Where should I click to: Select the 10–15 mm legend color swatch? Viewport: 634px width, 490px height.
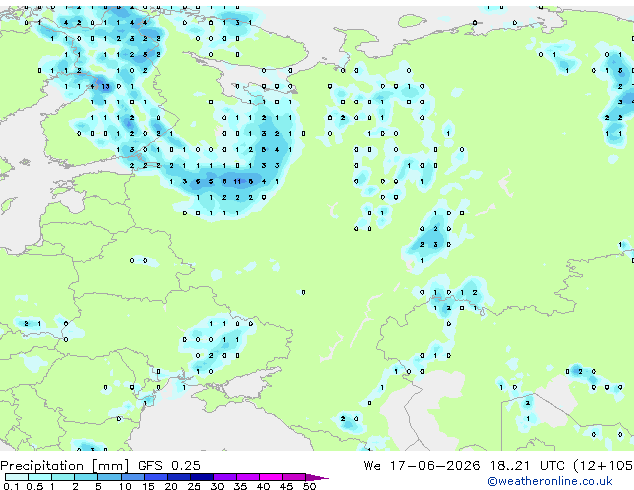[x=132, y=477]
